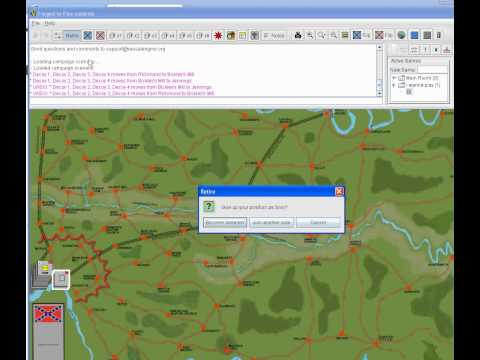Collapse the second room tree node
The image size is (480, 360).
[394, 85]
